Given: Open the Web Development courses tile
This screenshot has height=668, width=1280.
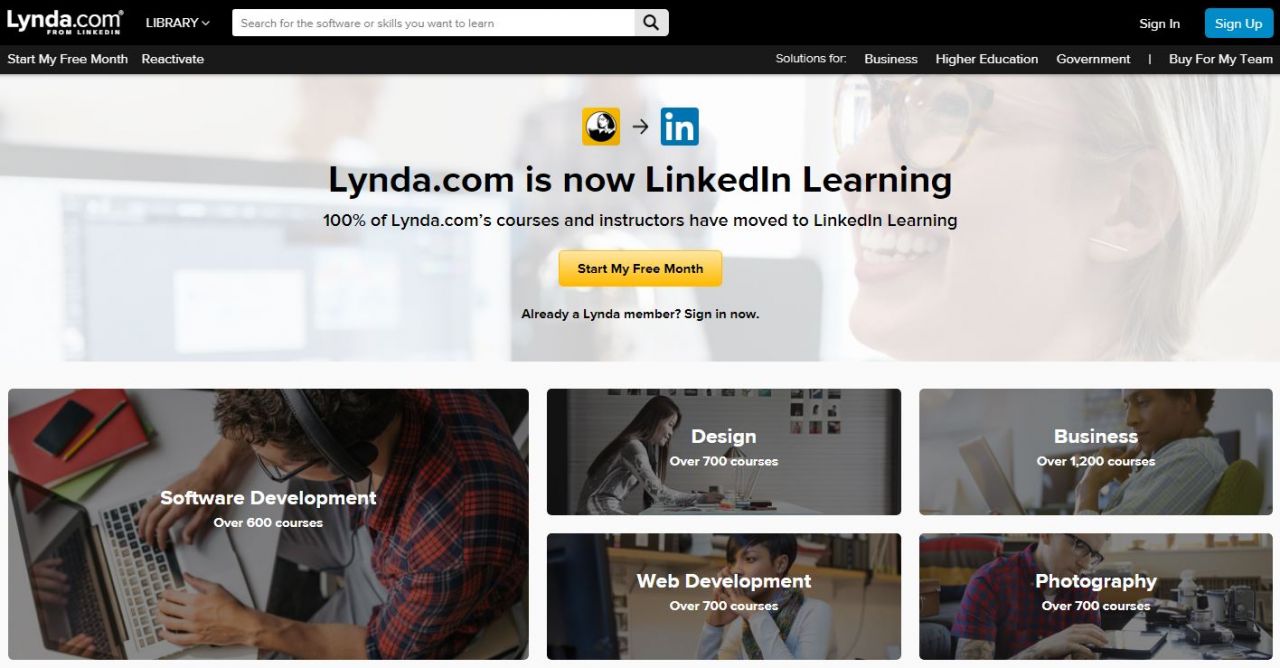Looking at the screenshot, I should click(x=724, y=596).
